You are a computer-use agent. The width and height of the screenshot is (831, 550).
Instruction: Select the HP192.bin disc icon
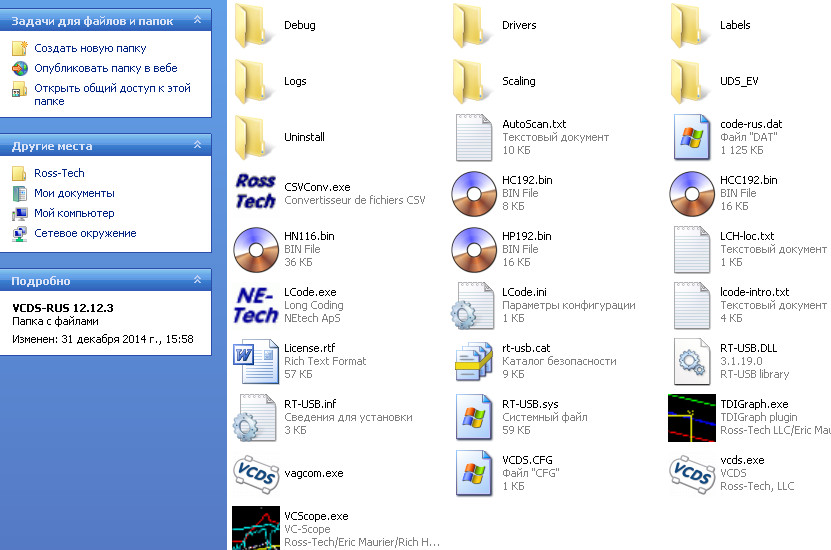tap(474, 250)
